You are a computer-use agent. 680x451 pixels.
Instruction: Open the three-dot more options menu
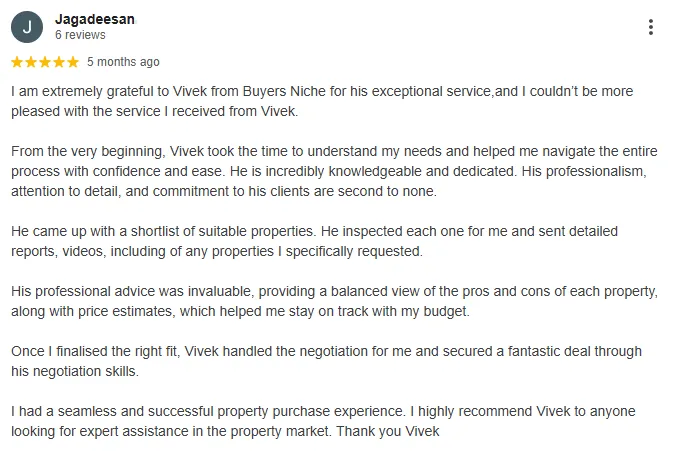click(651, 27)
